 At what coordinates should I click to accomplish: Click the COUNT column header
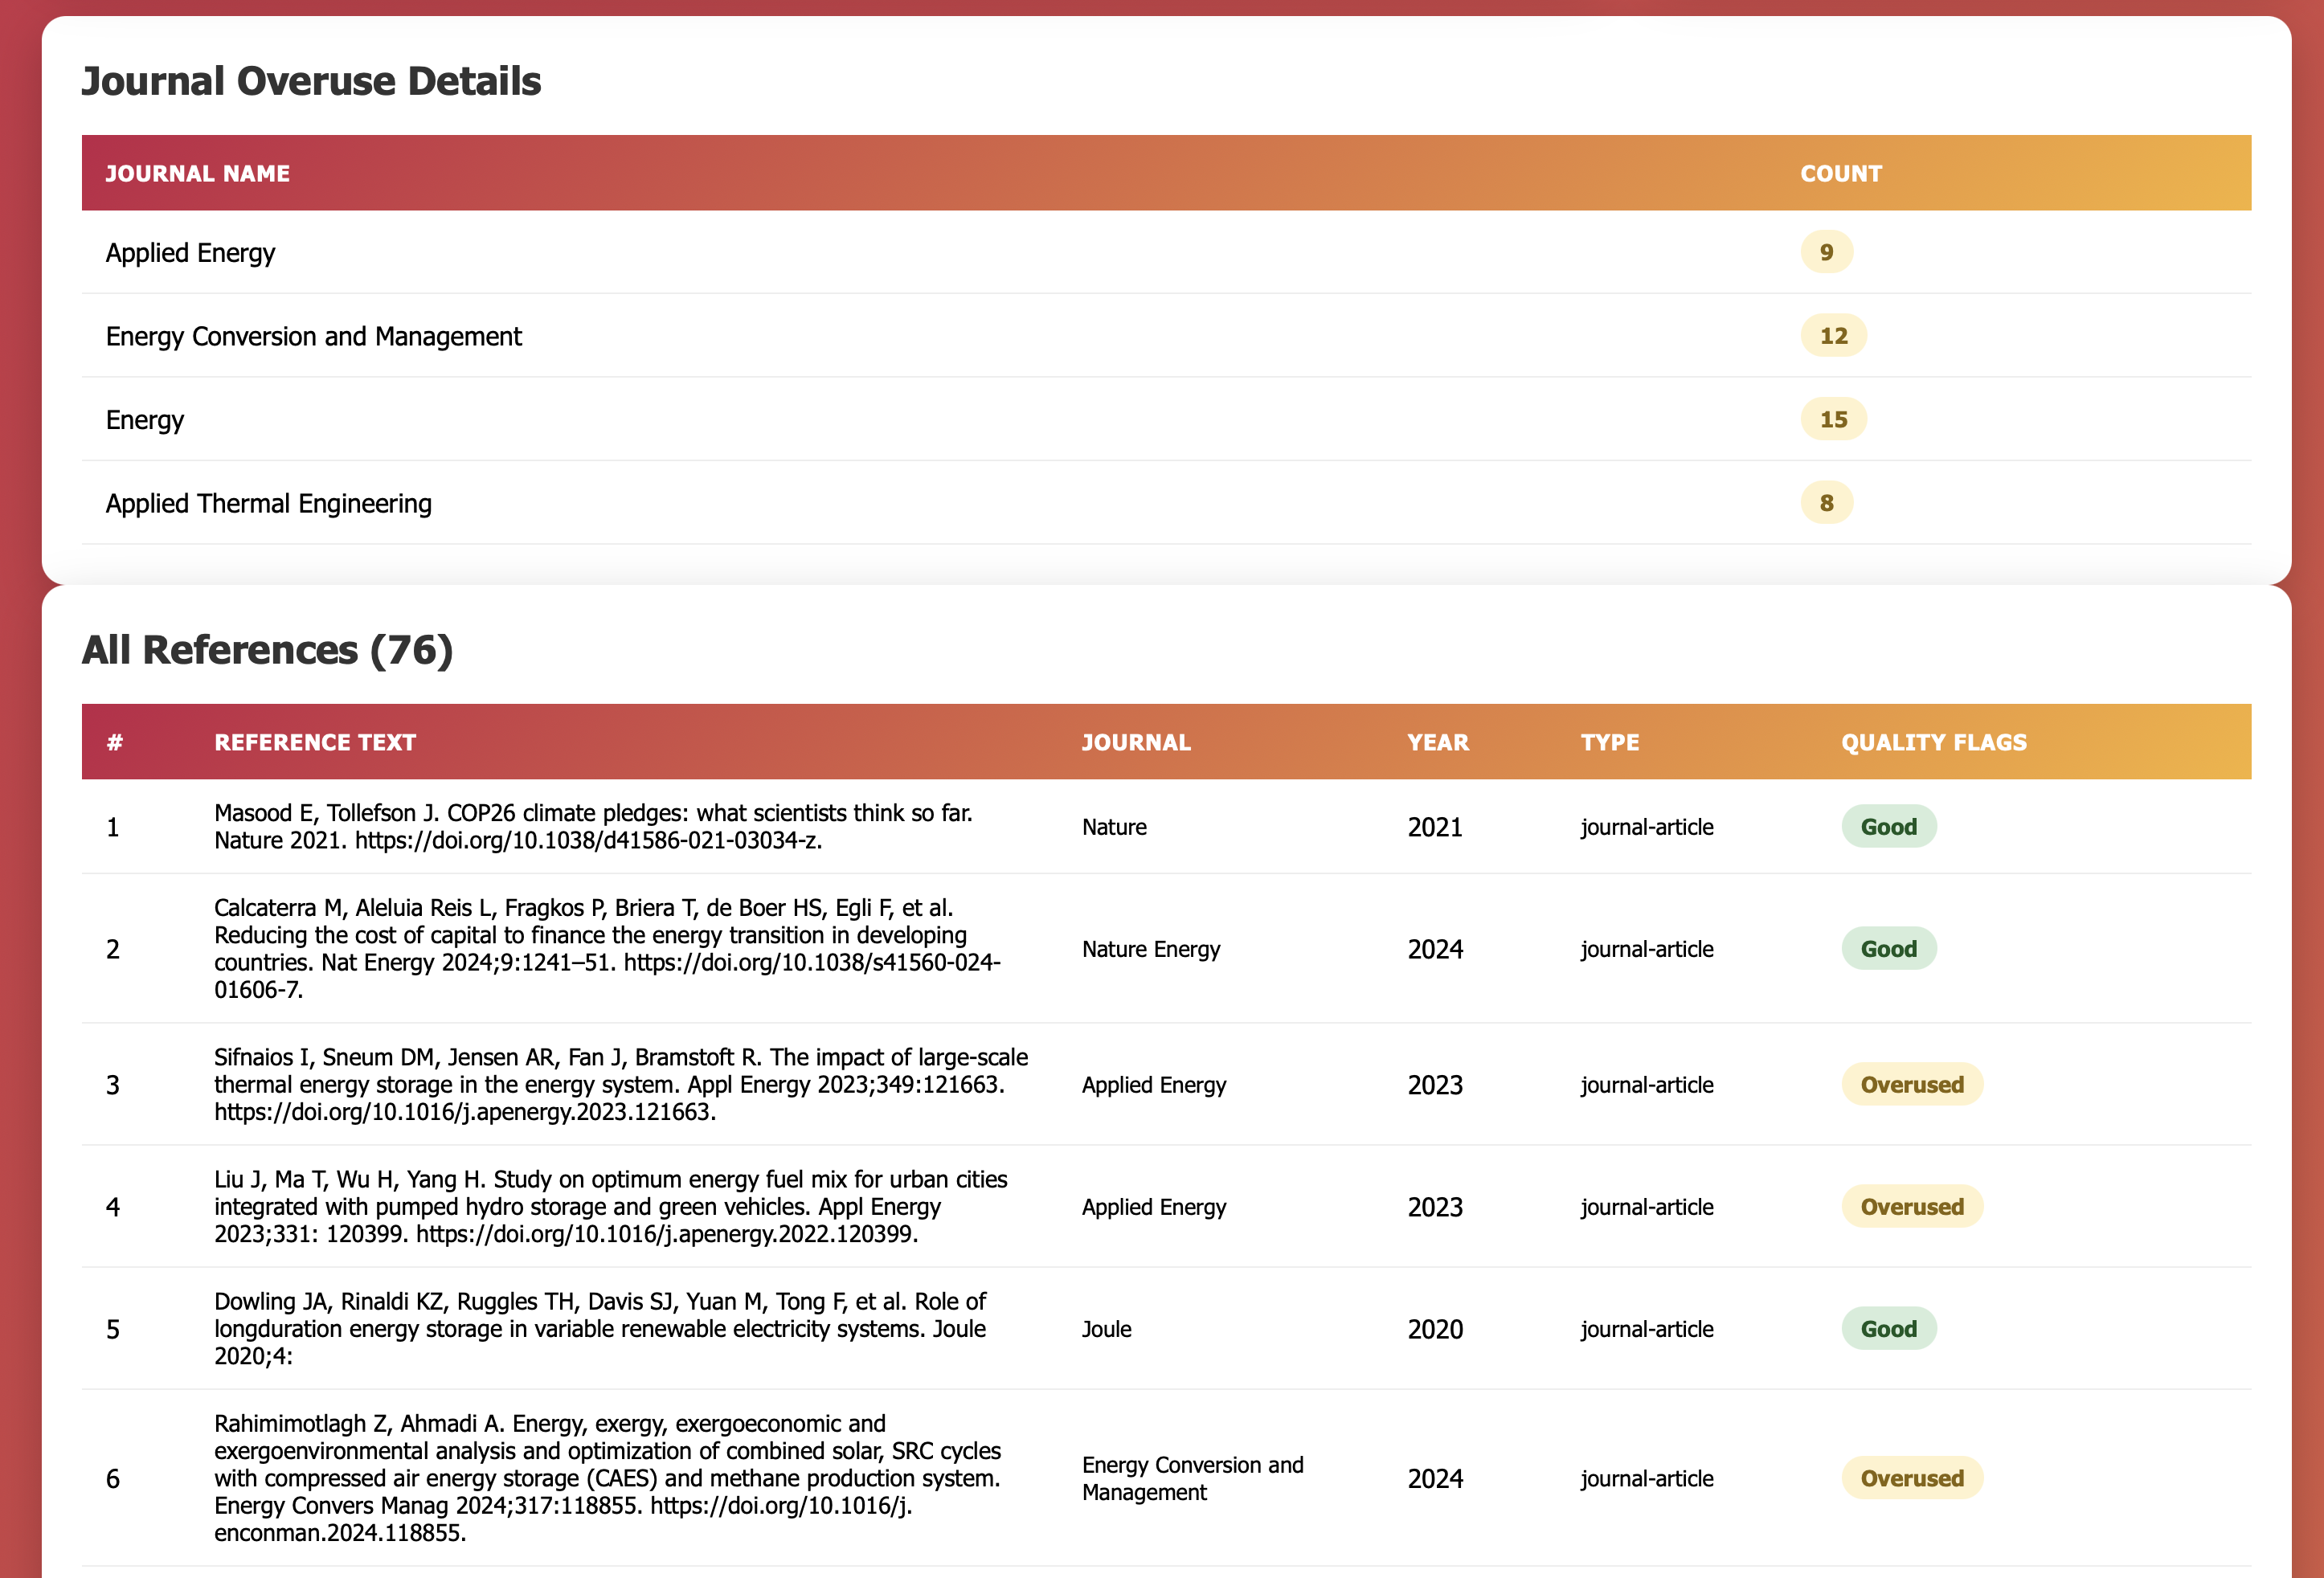(1840, 174)
